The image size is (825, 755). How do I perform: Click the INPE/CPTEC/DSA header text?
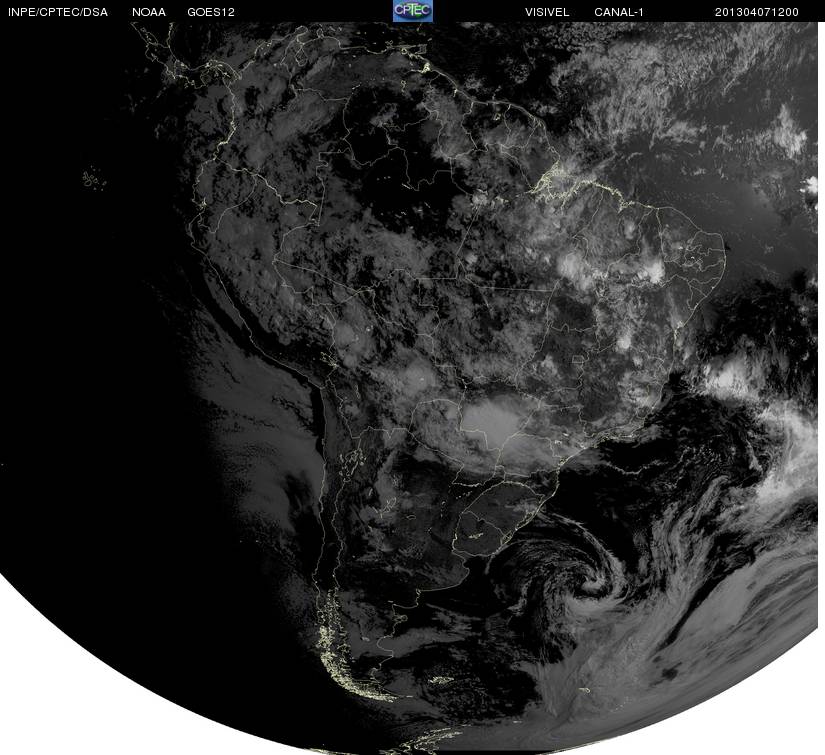(x=58, y=12)
